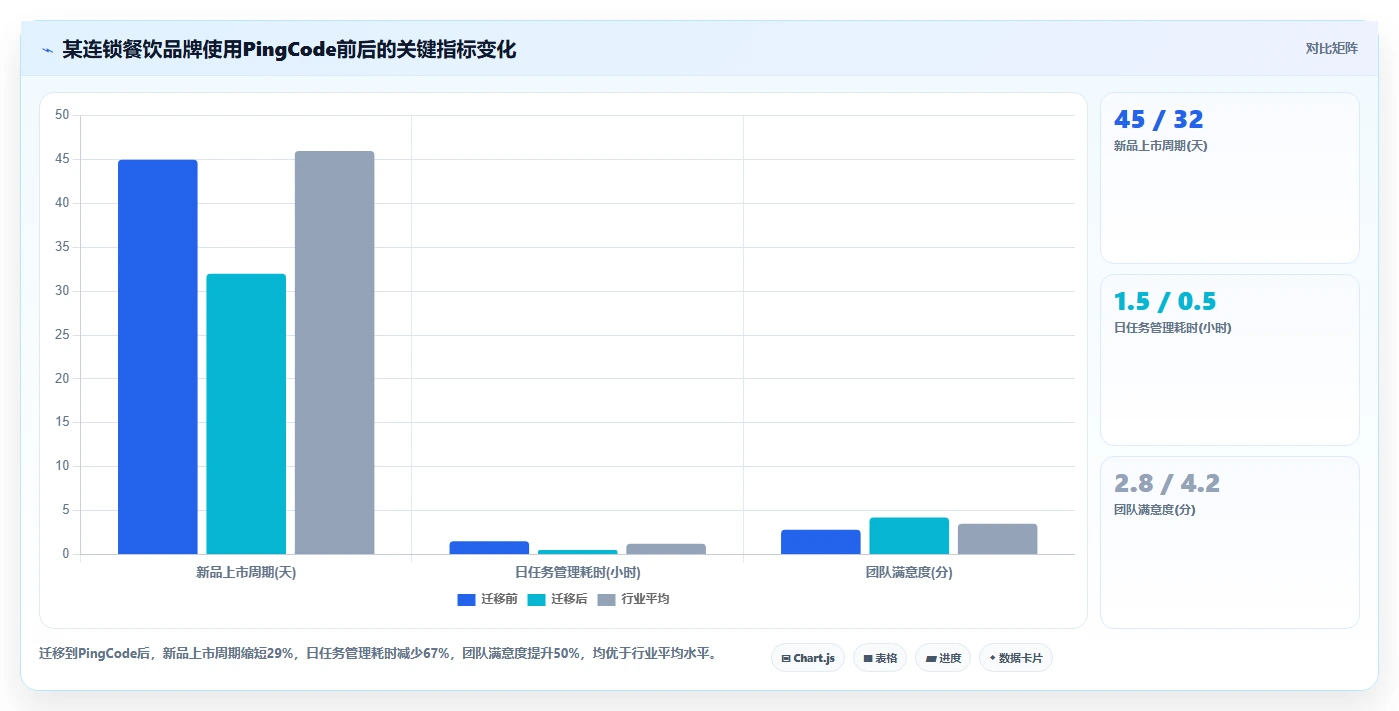Select the 数据卡片 tag button
The width and height of the screenshot is (1399, 711).
click(x=1016, y=658)
